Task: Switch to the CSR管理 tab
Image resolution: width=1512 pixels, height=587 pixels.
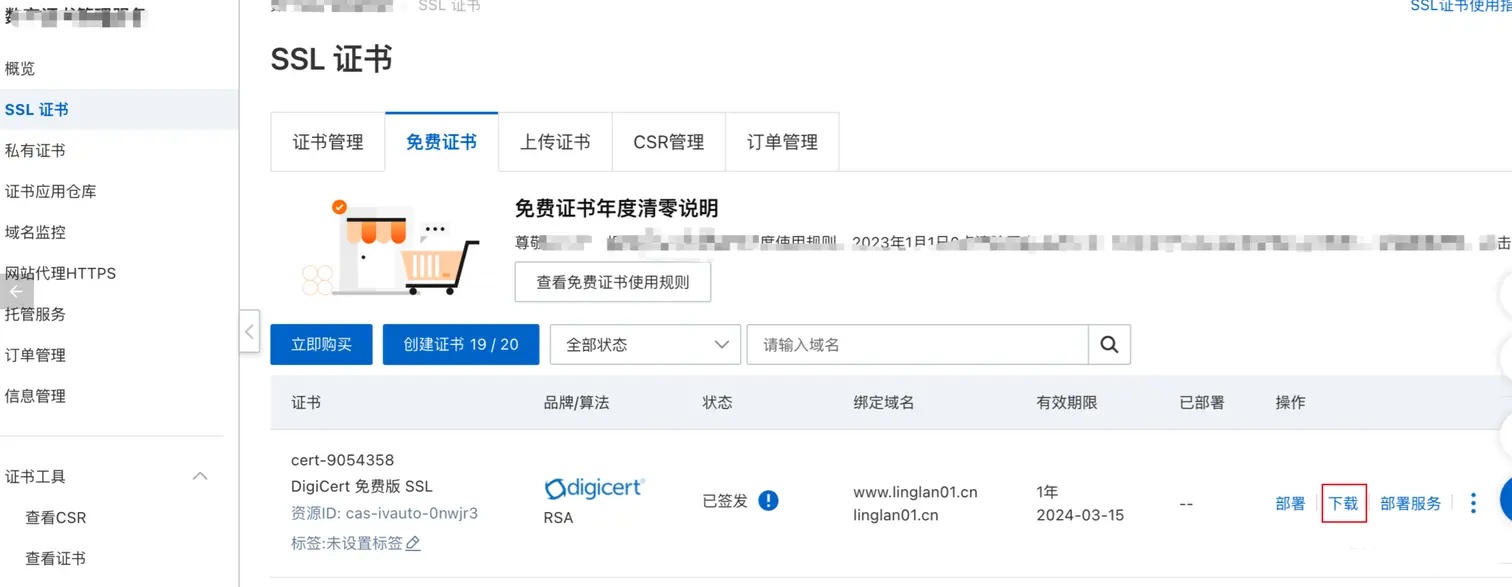Action: 668,142
